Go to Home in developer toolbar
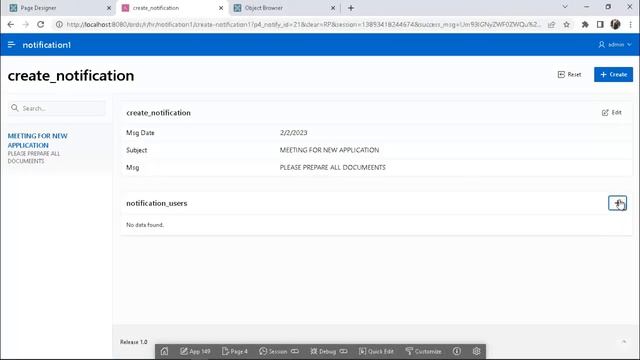640x360 pixels. click(x=164, y=351)
